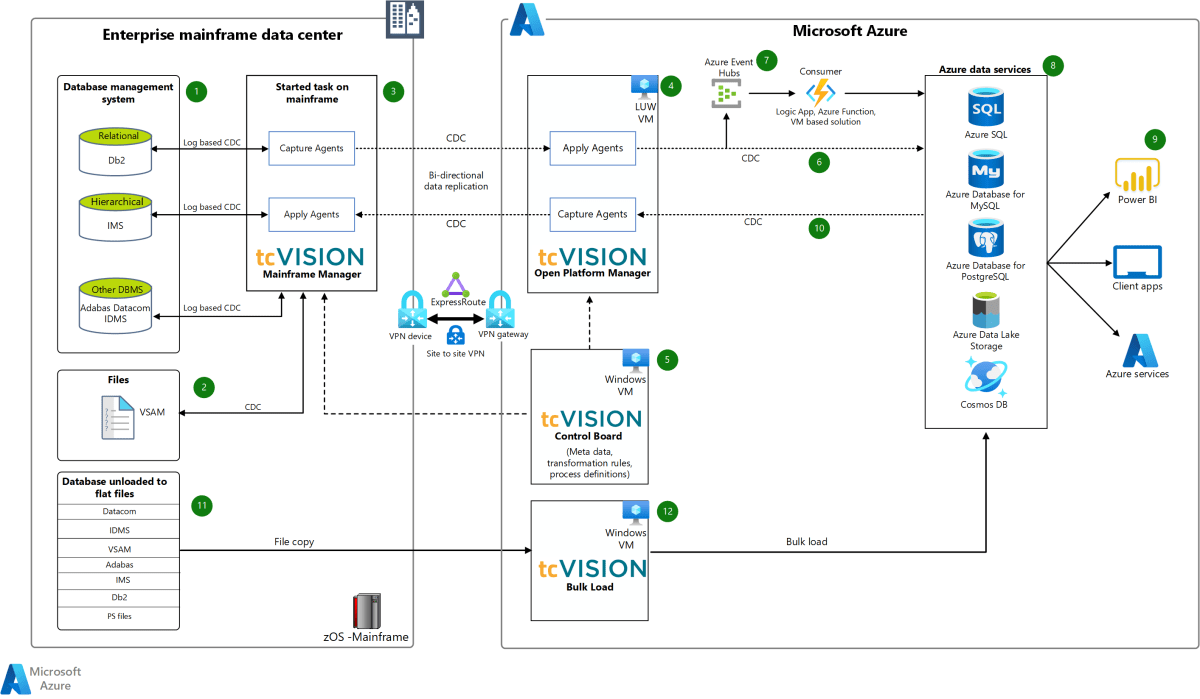Select the Apply Agents box in LUW VM
The width and height of the screenshot is (1200, 699).
pyautogui.click(x=593, y=148)
